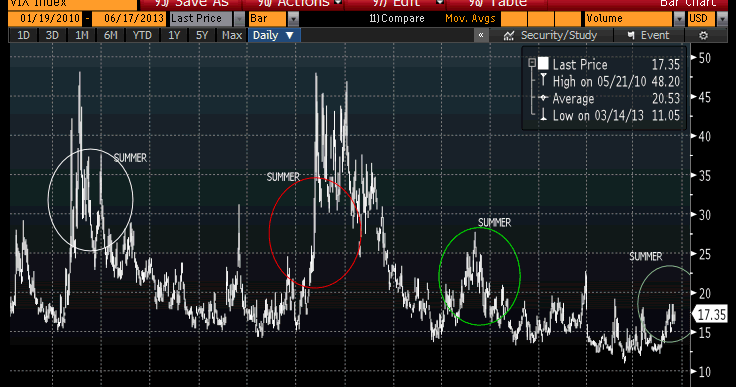Click the 17.35 value in legend
This screenshot has width=736, height=387.
coord(666,64)
